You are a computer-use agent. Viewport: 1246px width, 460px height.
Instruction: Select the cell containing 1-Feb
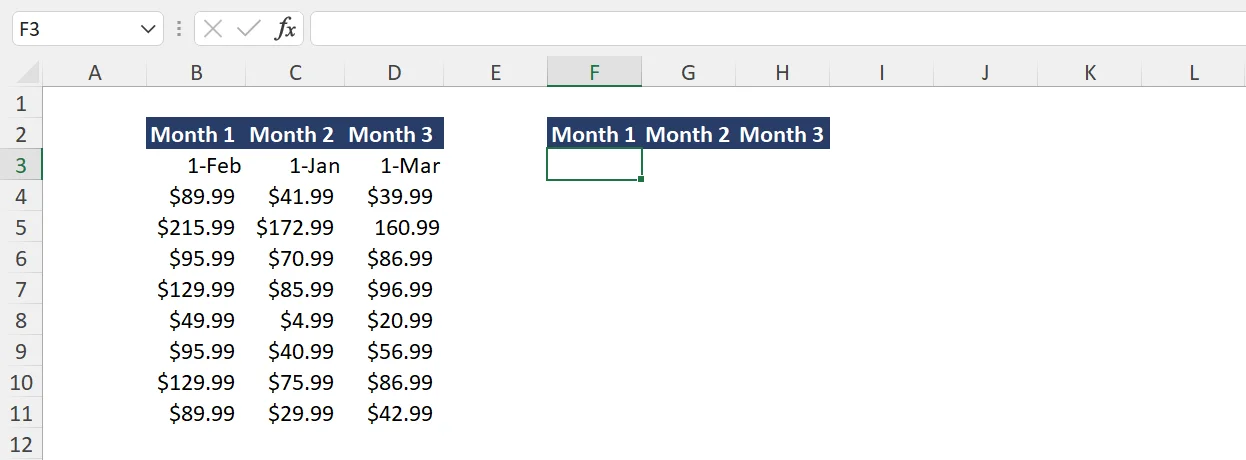click(196, 166)
